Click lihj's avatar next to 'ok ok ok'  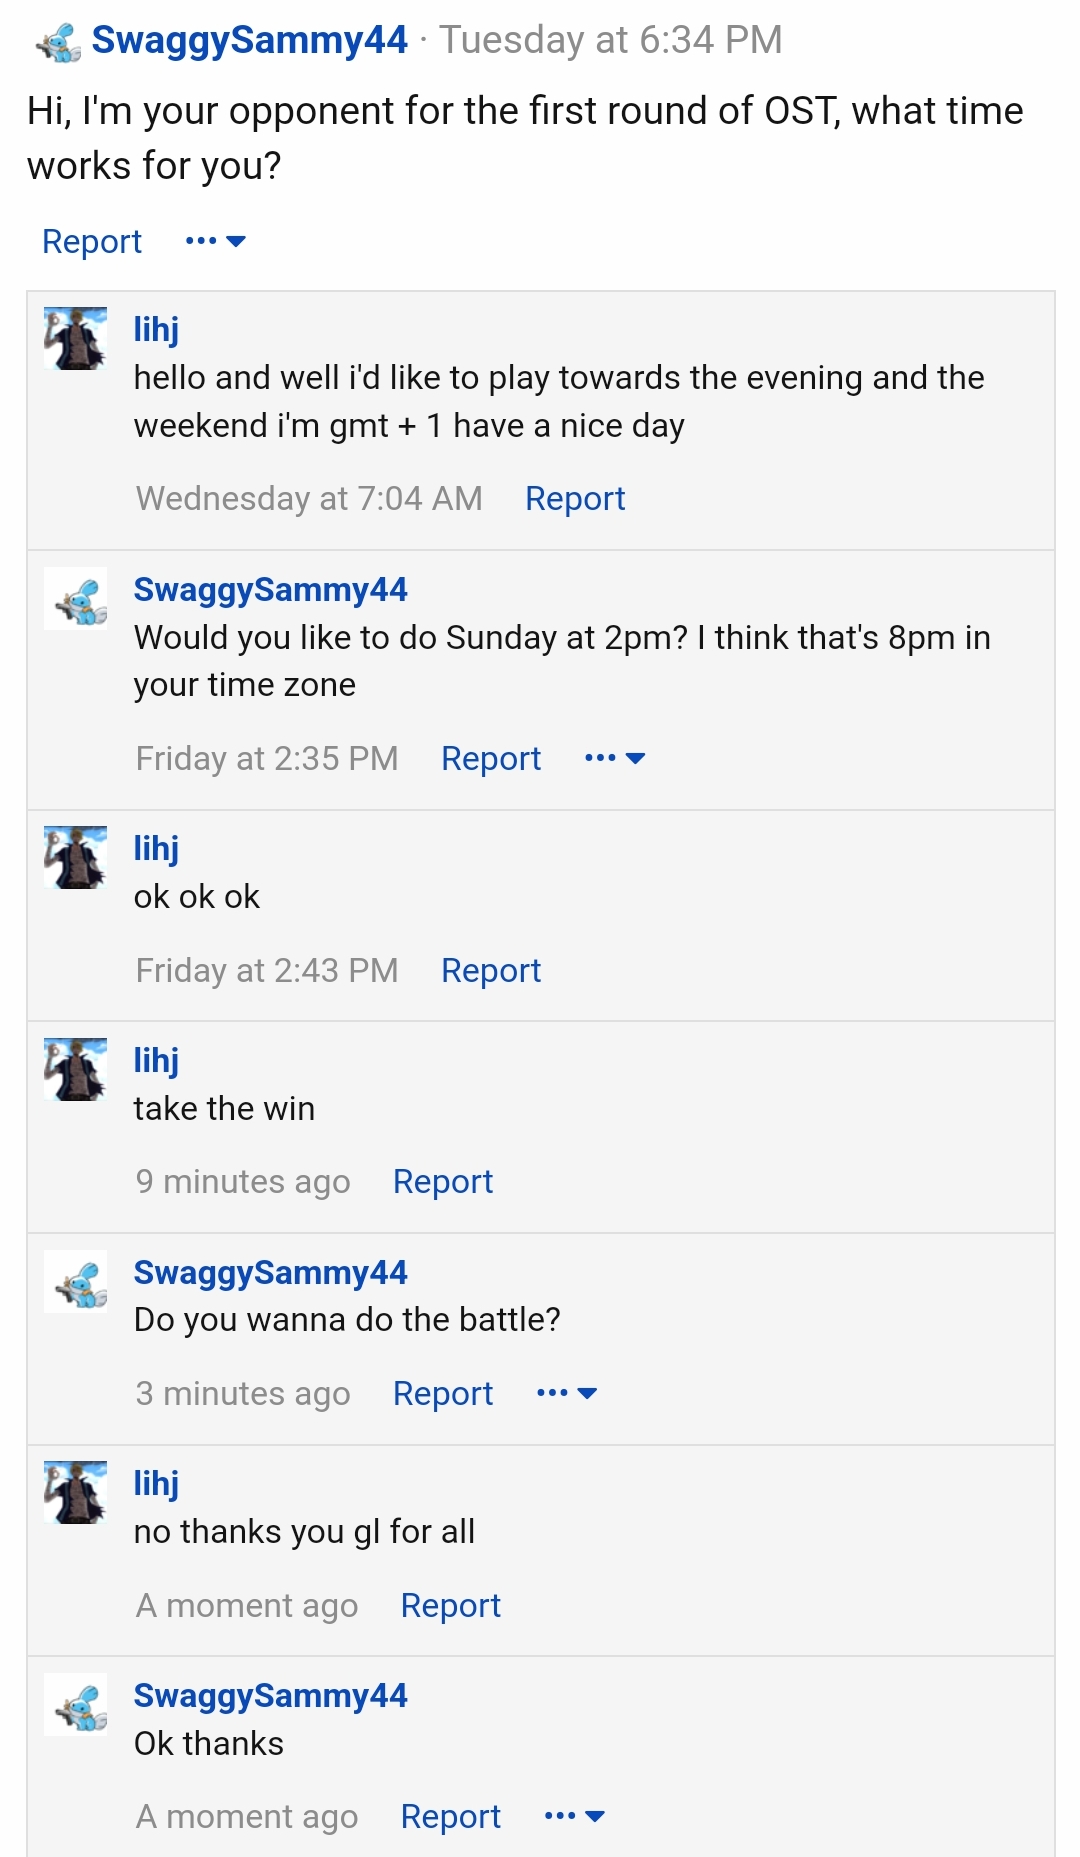75,857
